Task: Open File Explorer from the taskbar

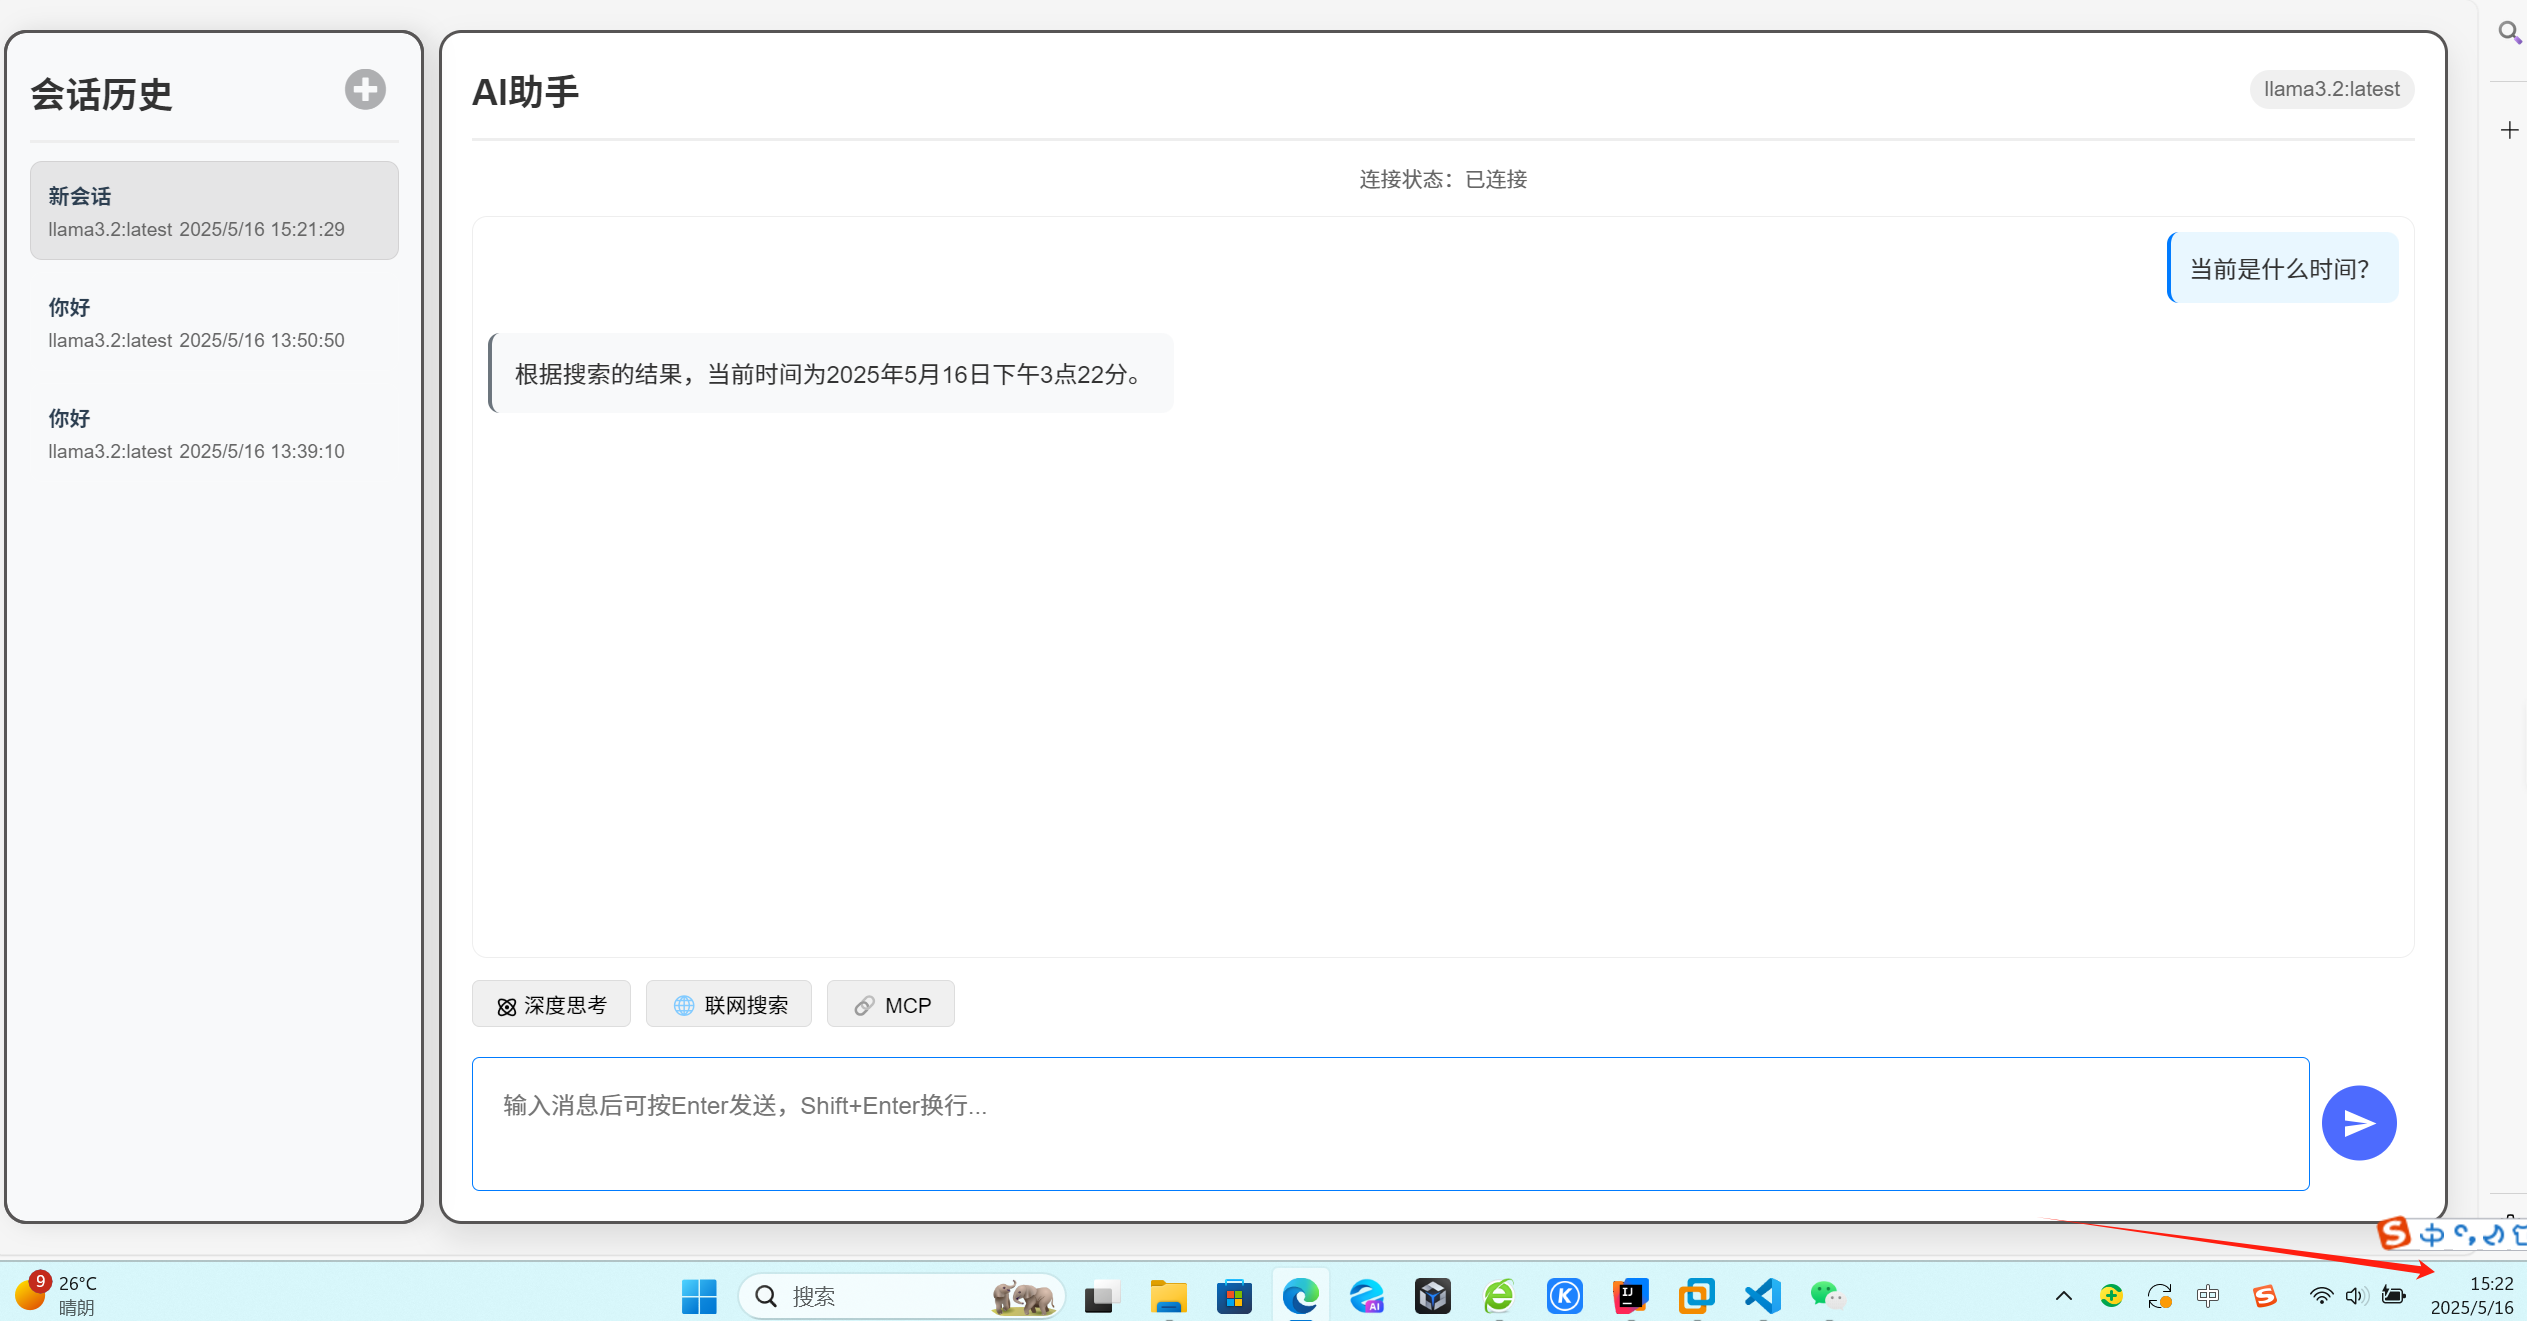Action: pyautogui.click(x=1168, y=1297)
